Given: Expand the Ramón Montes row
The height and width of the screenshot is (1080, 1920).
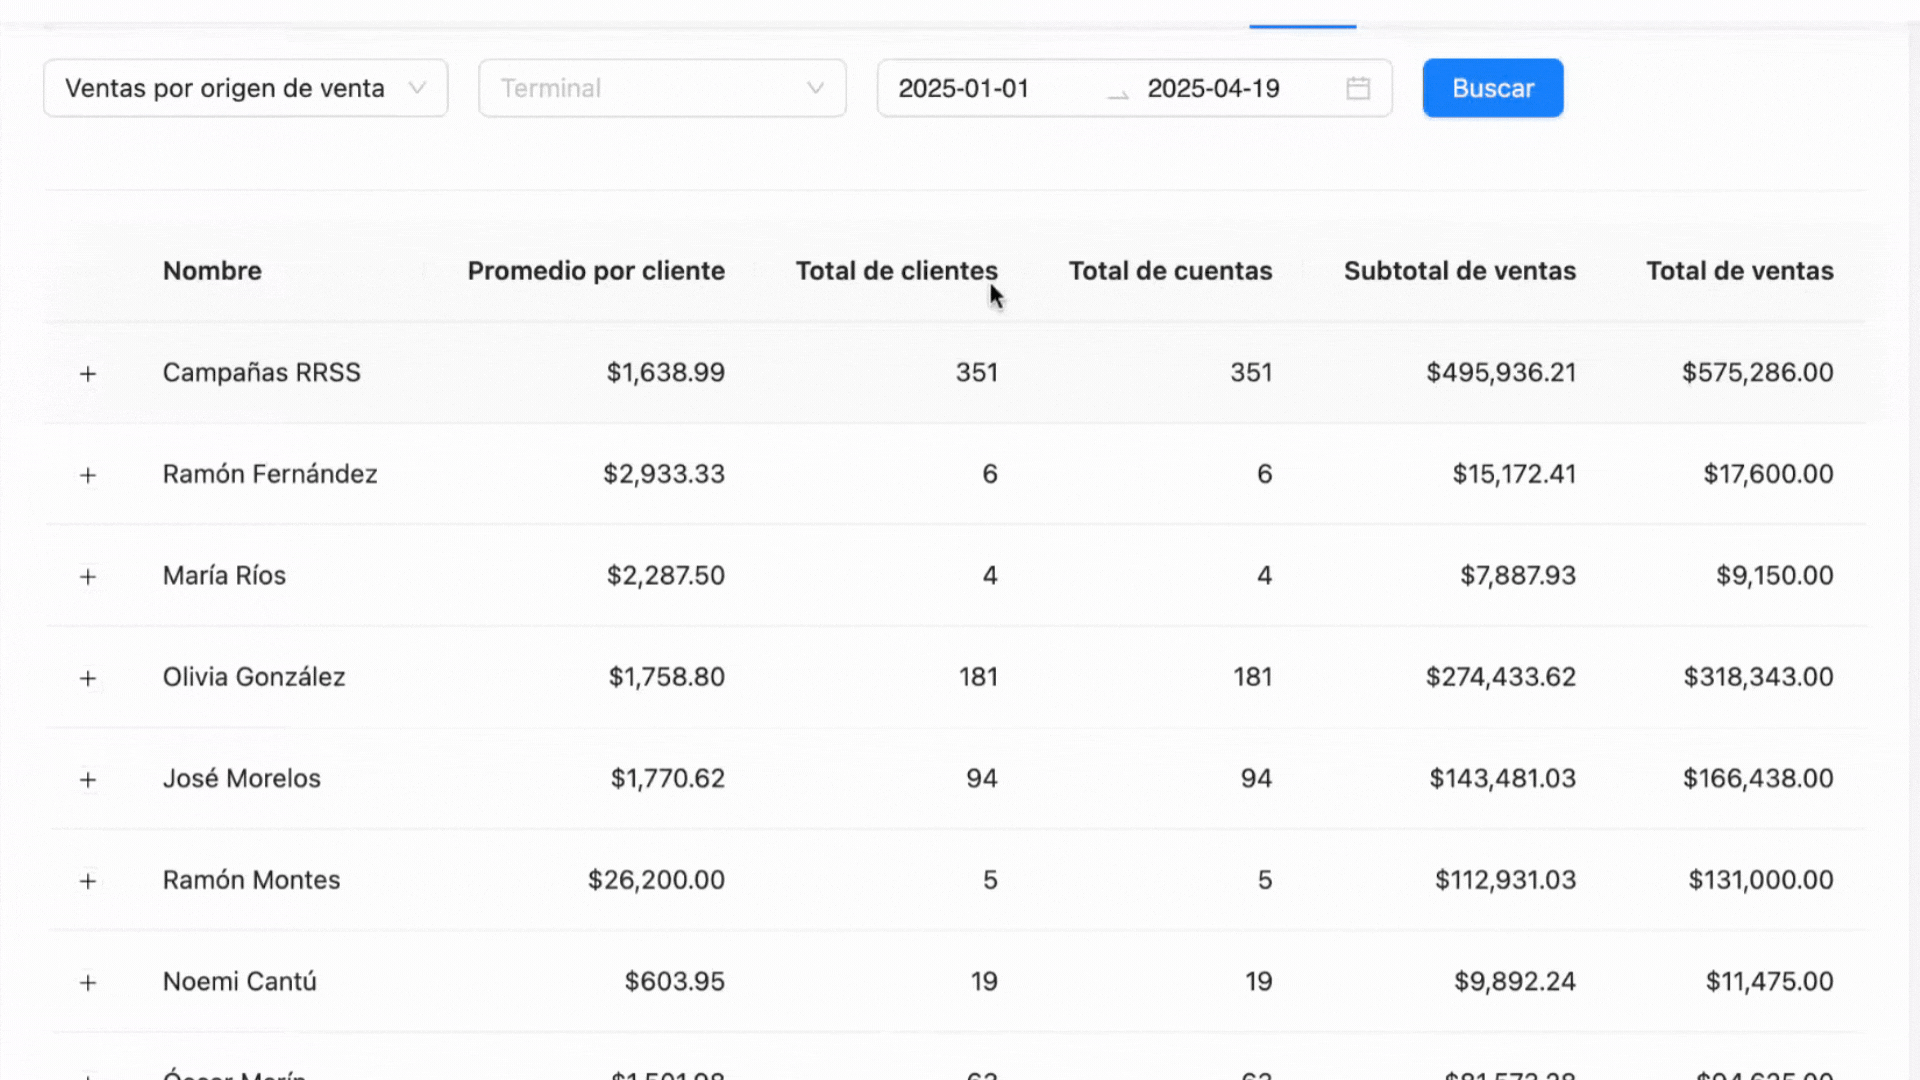Looking at the screenshot, I should (88, 881).
